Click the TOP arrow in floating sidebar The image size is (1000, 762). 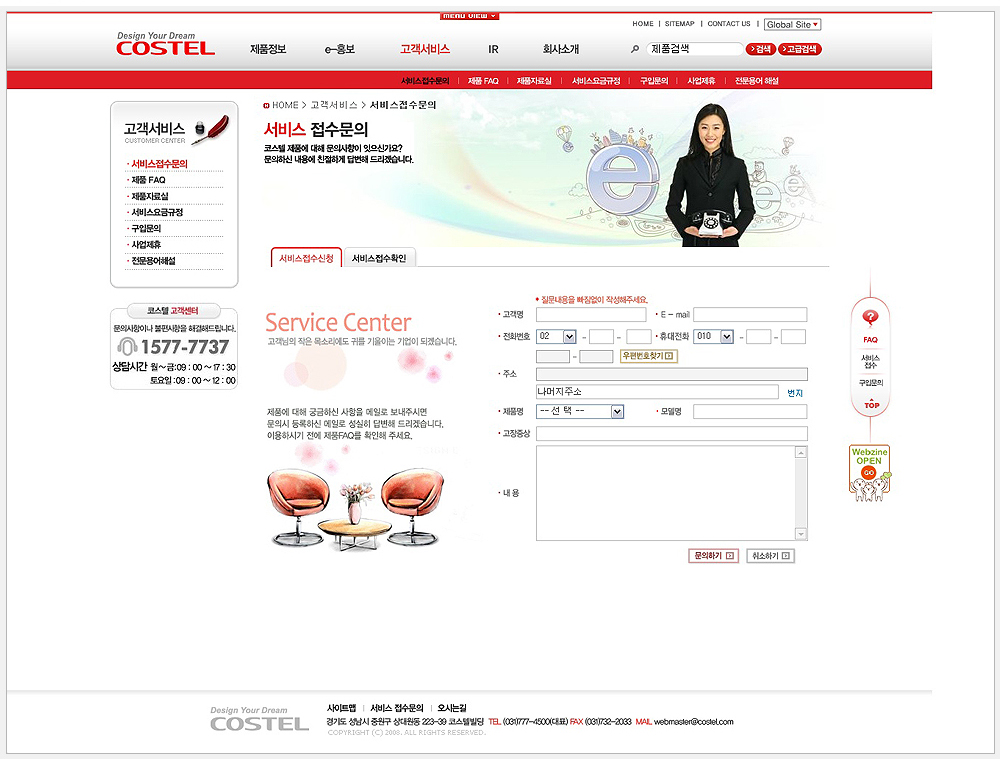tap(871, 404)
